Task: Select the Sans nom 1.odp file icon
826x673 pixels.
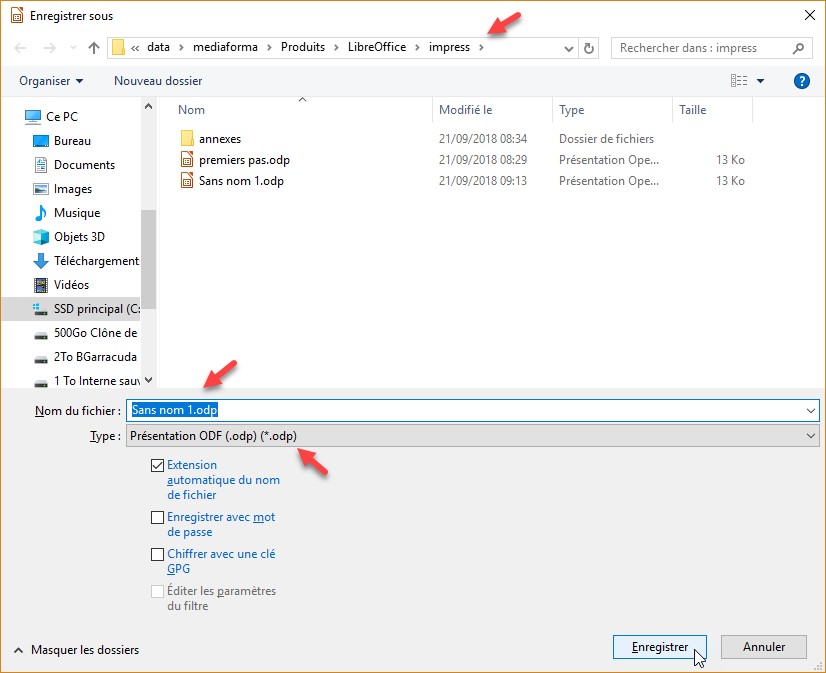Action: 187,181
